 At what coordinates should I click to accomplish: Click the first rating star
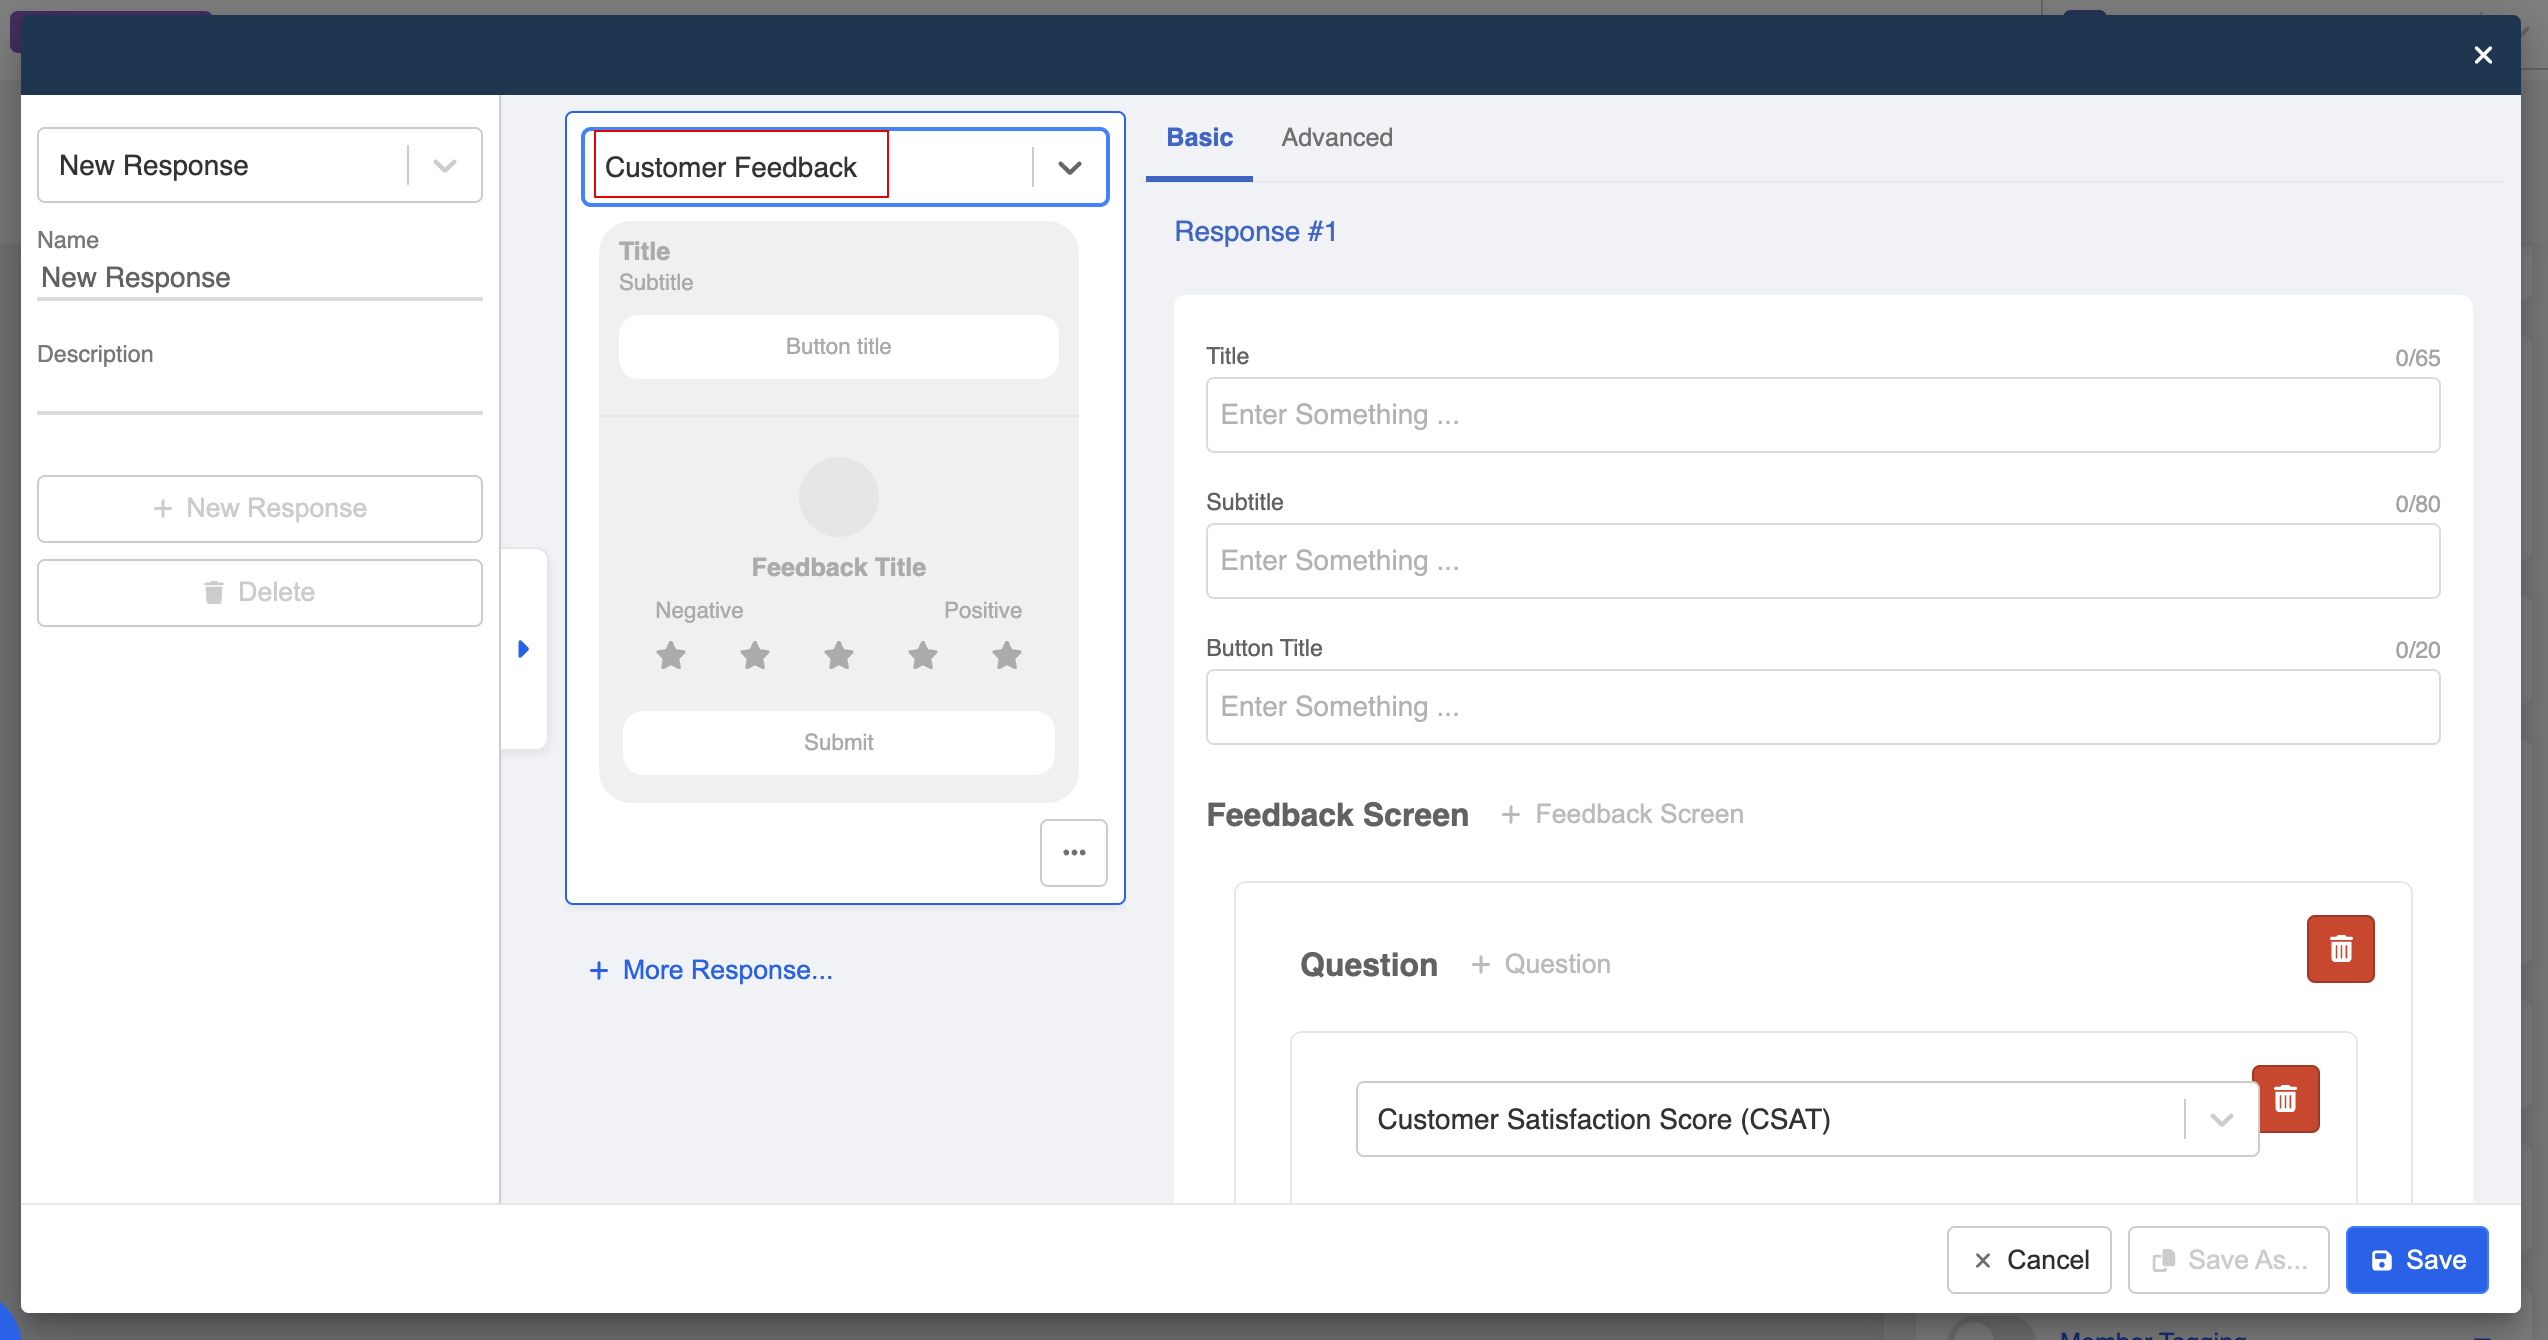[x=671, y=656]
